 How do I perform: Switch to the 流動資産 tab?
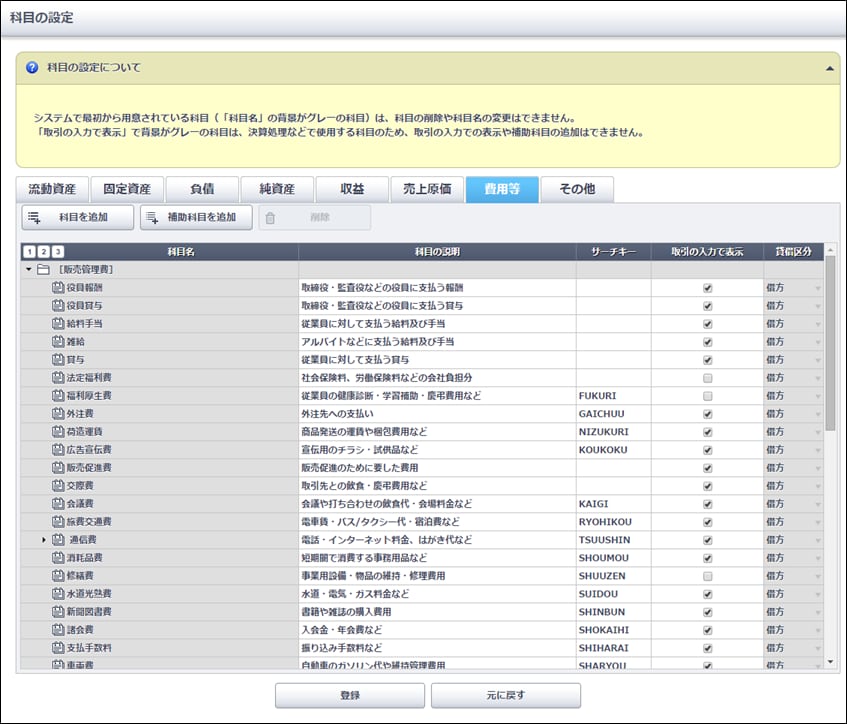tap(52, 189)
